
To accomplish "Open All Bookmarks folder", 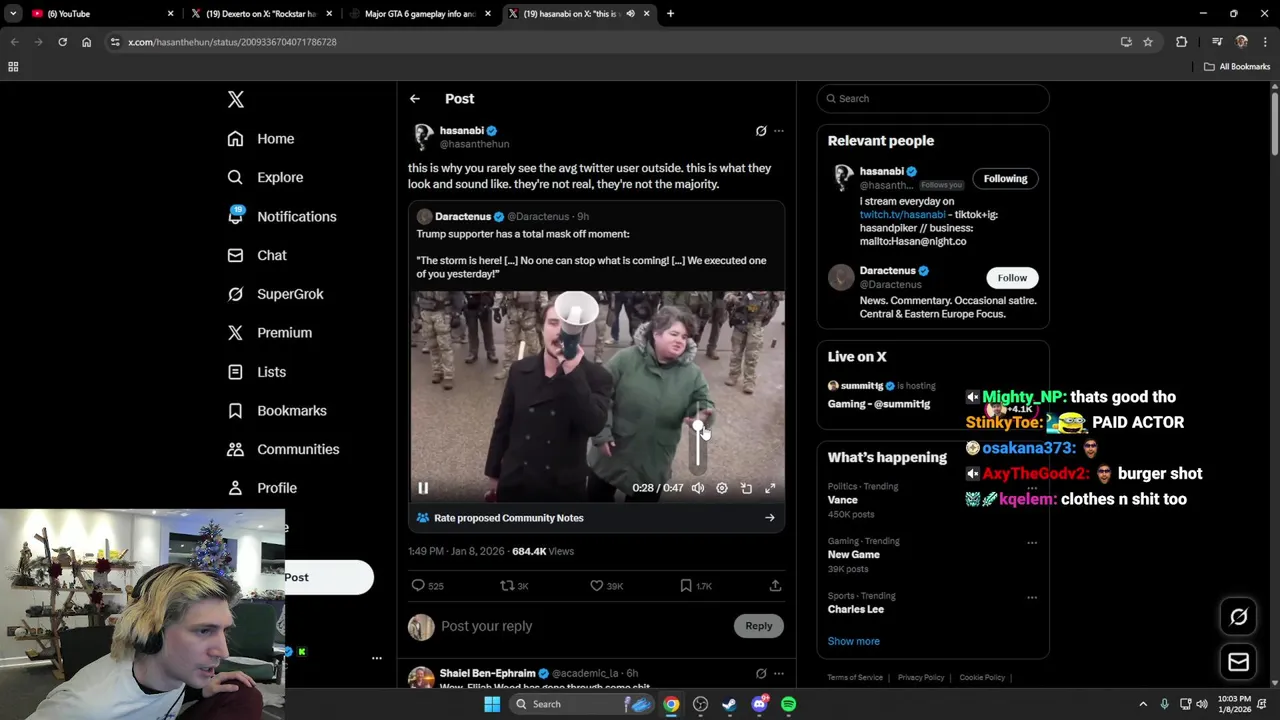I will pos(1237,67).
